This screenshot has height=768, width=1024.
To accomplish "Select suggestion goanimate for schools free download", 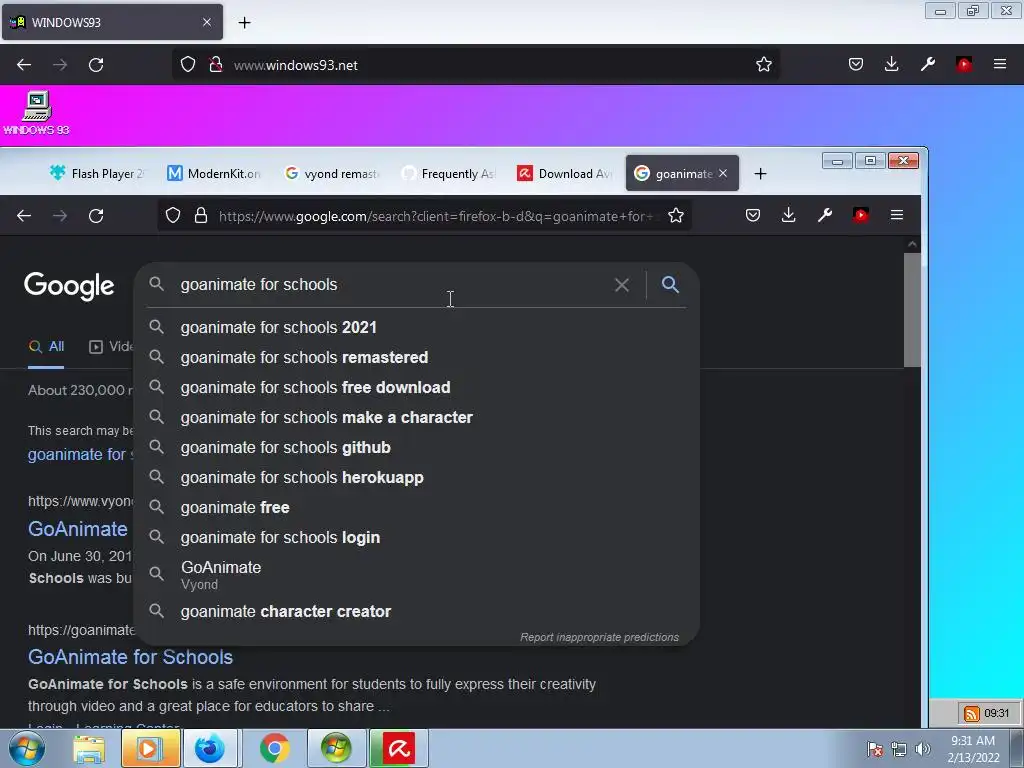I will [x=417, y=387].
